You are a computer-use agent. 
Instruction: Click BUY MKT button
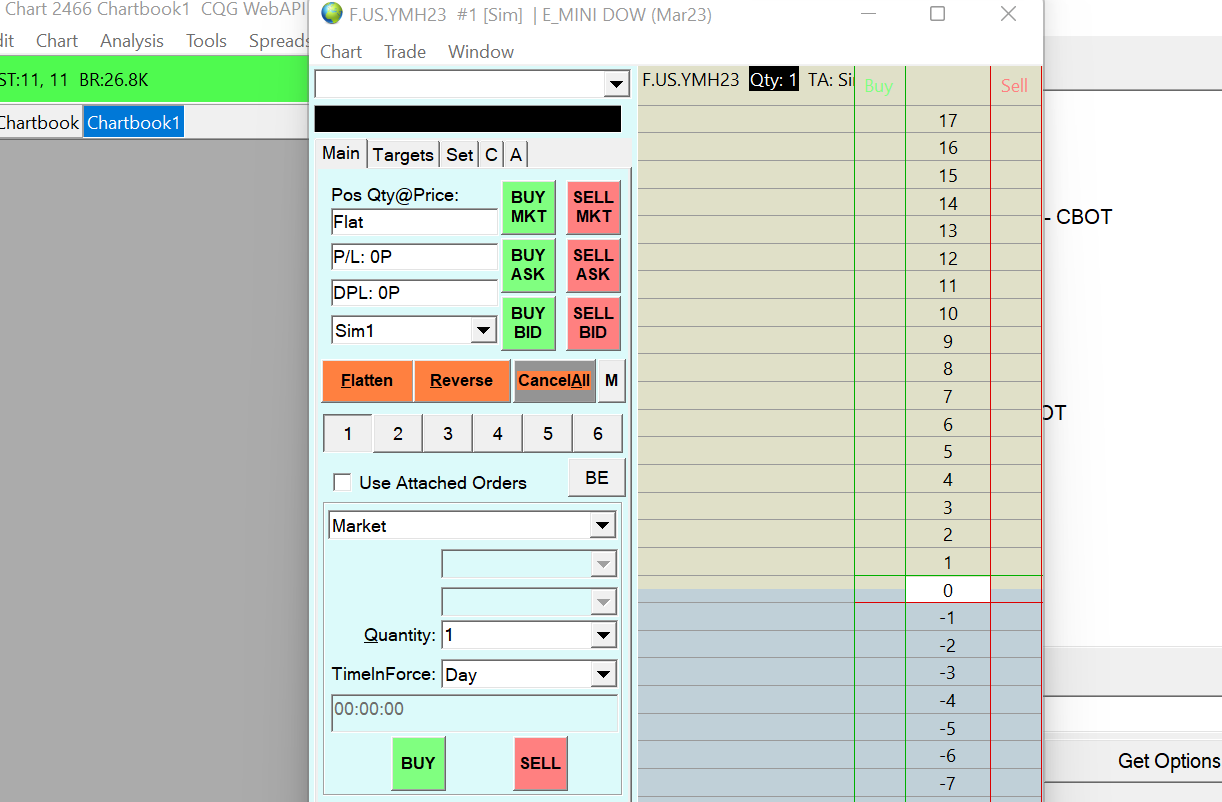click(x=528, y=207)
